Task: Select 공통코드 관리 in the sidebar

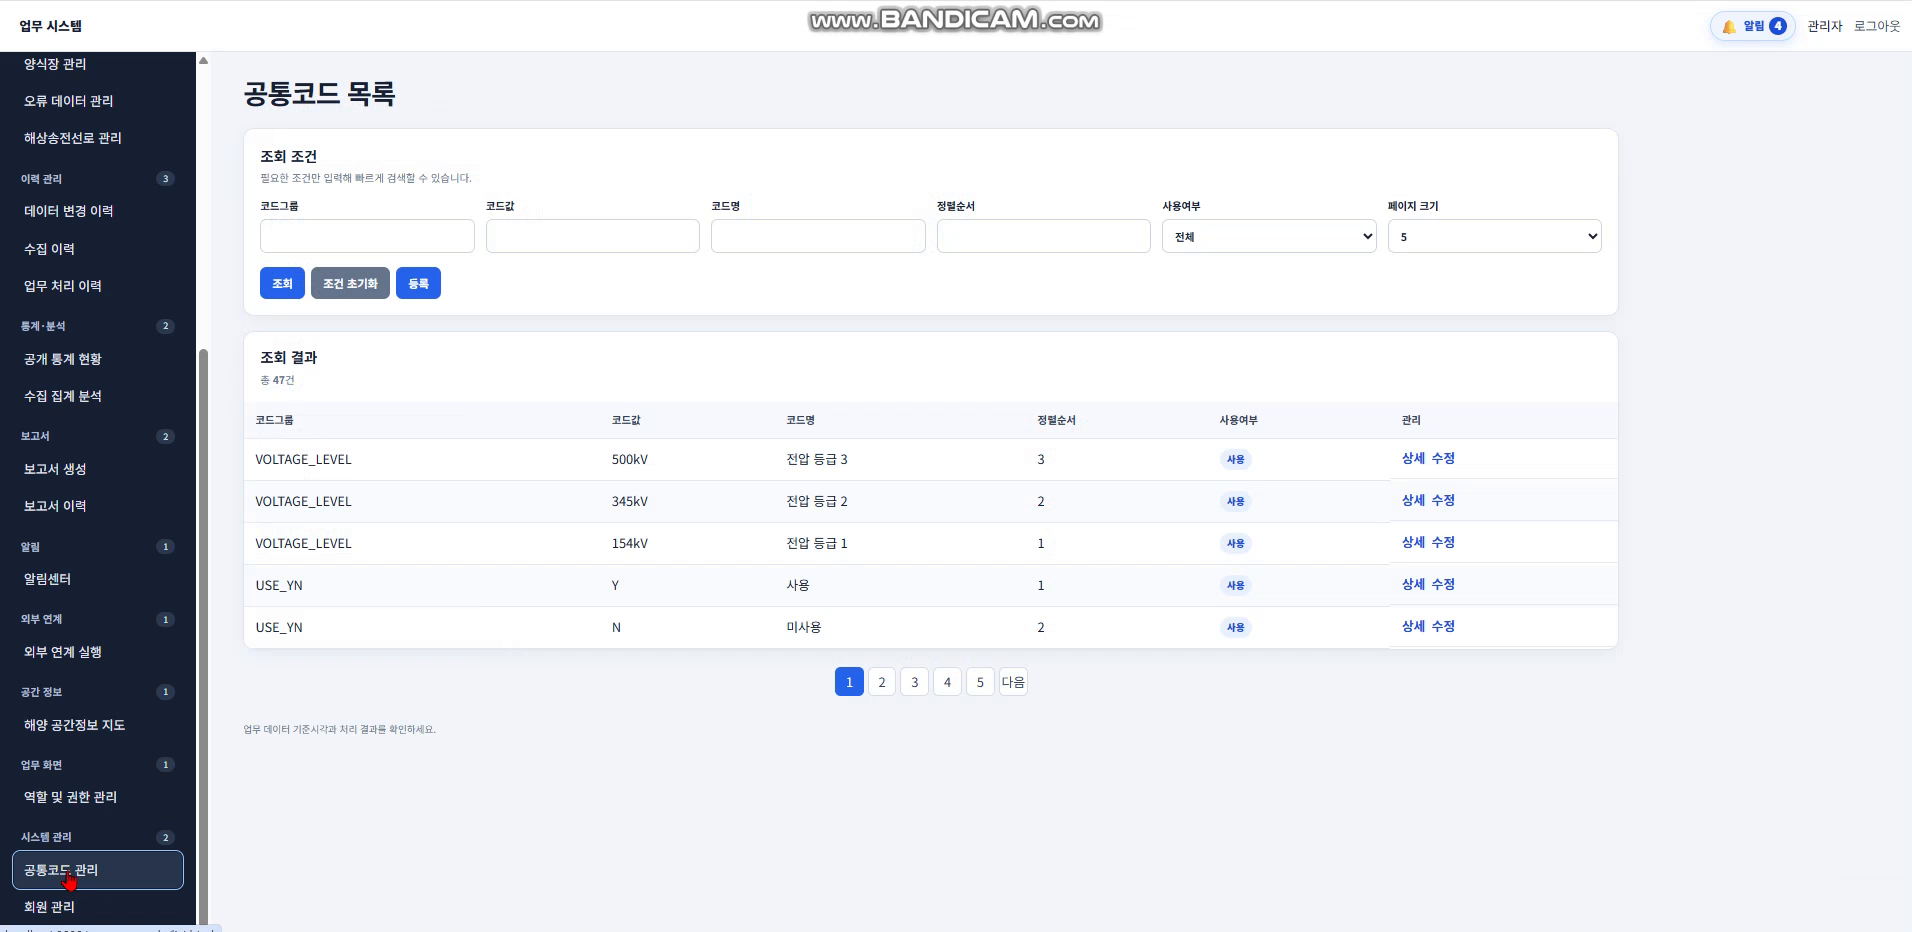Action: tap(98, 870)
